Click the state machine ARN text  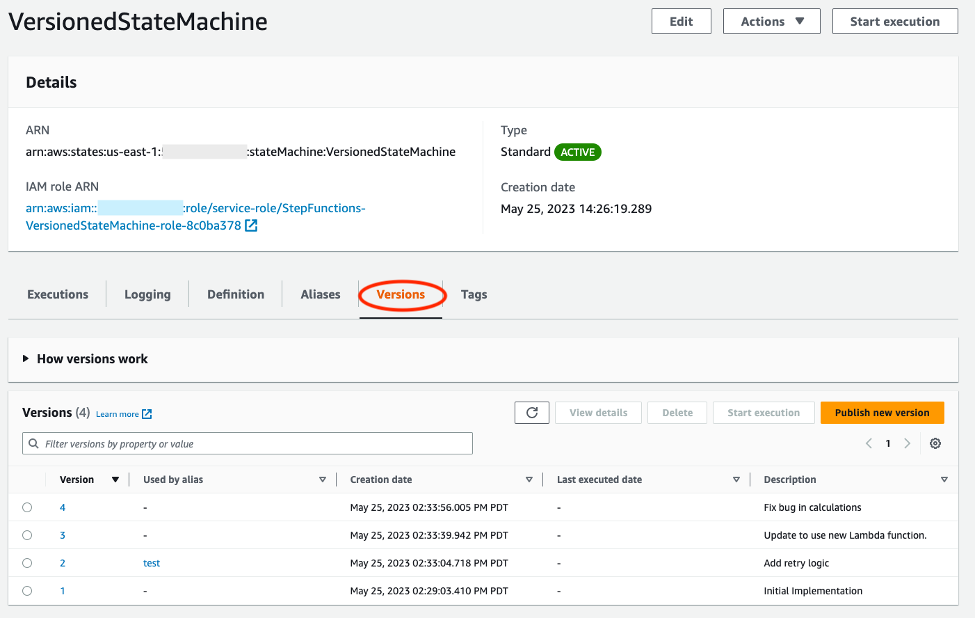241,152
